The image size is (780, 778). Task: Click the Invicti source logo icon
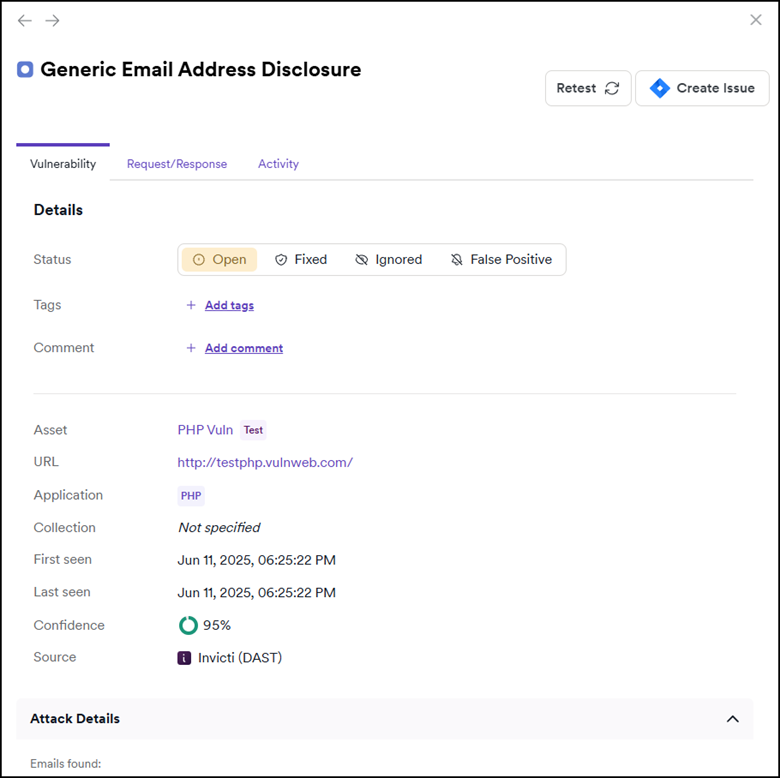pos(184,658)
